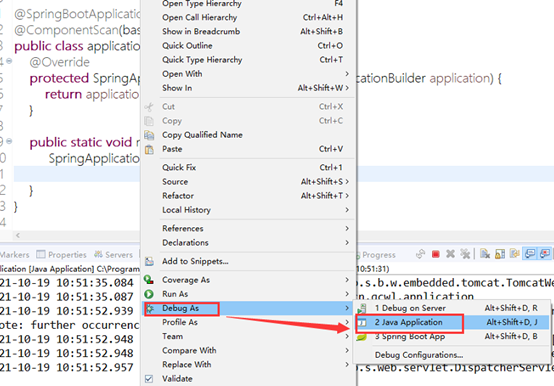Click Add to Snippets... menu entry
This screenshot has height=386, width=554.
[x=248, y=261]
